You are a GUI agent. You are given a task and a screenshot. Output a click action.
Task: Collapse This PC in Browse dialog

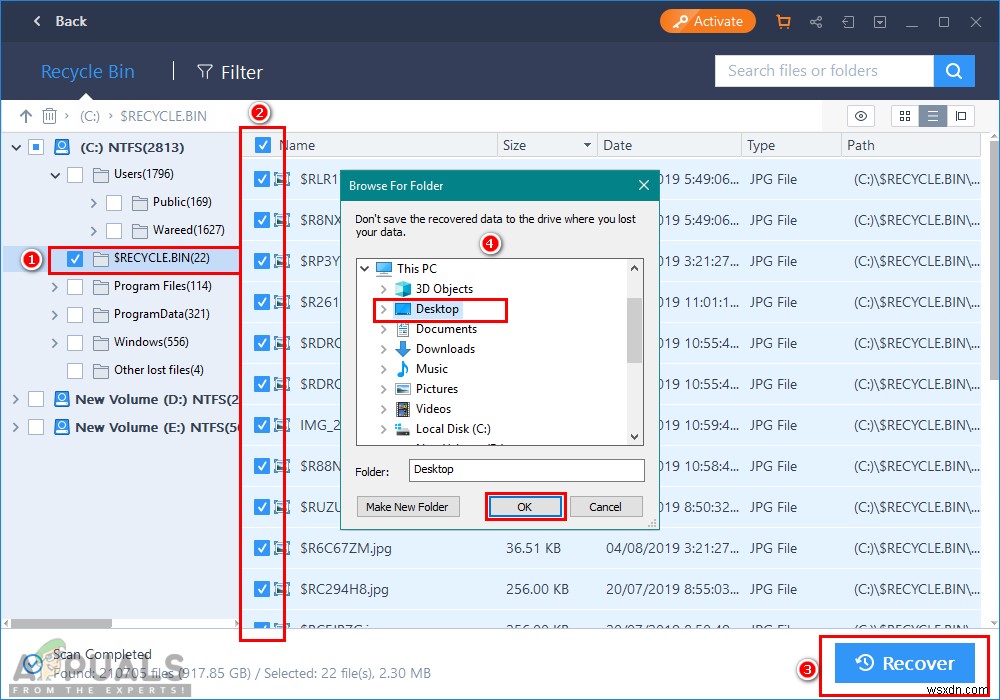[x=365, y=269]
